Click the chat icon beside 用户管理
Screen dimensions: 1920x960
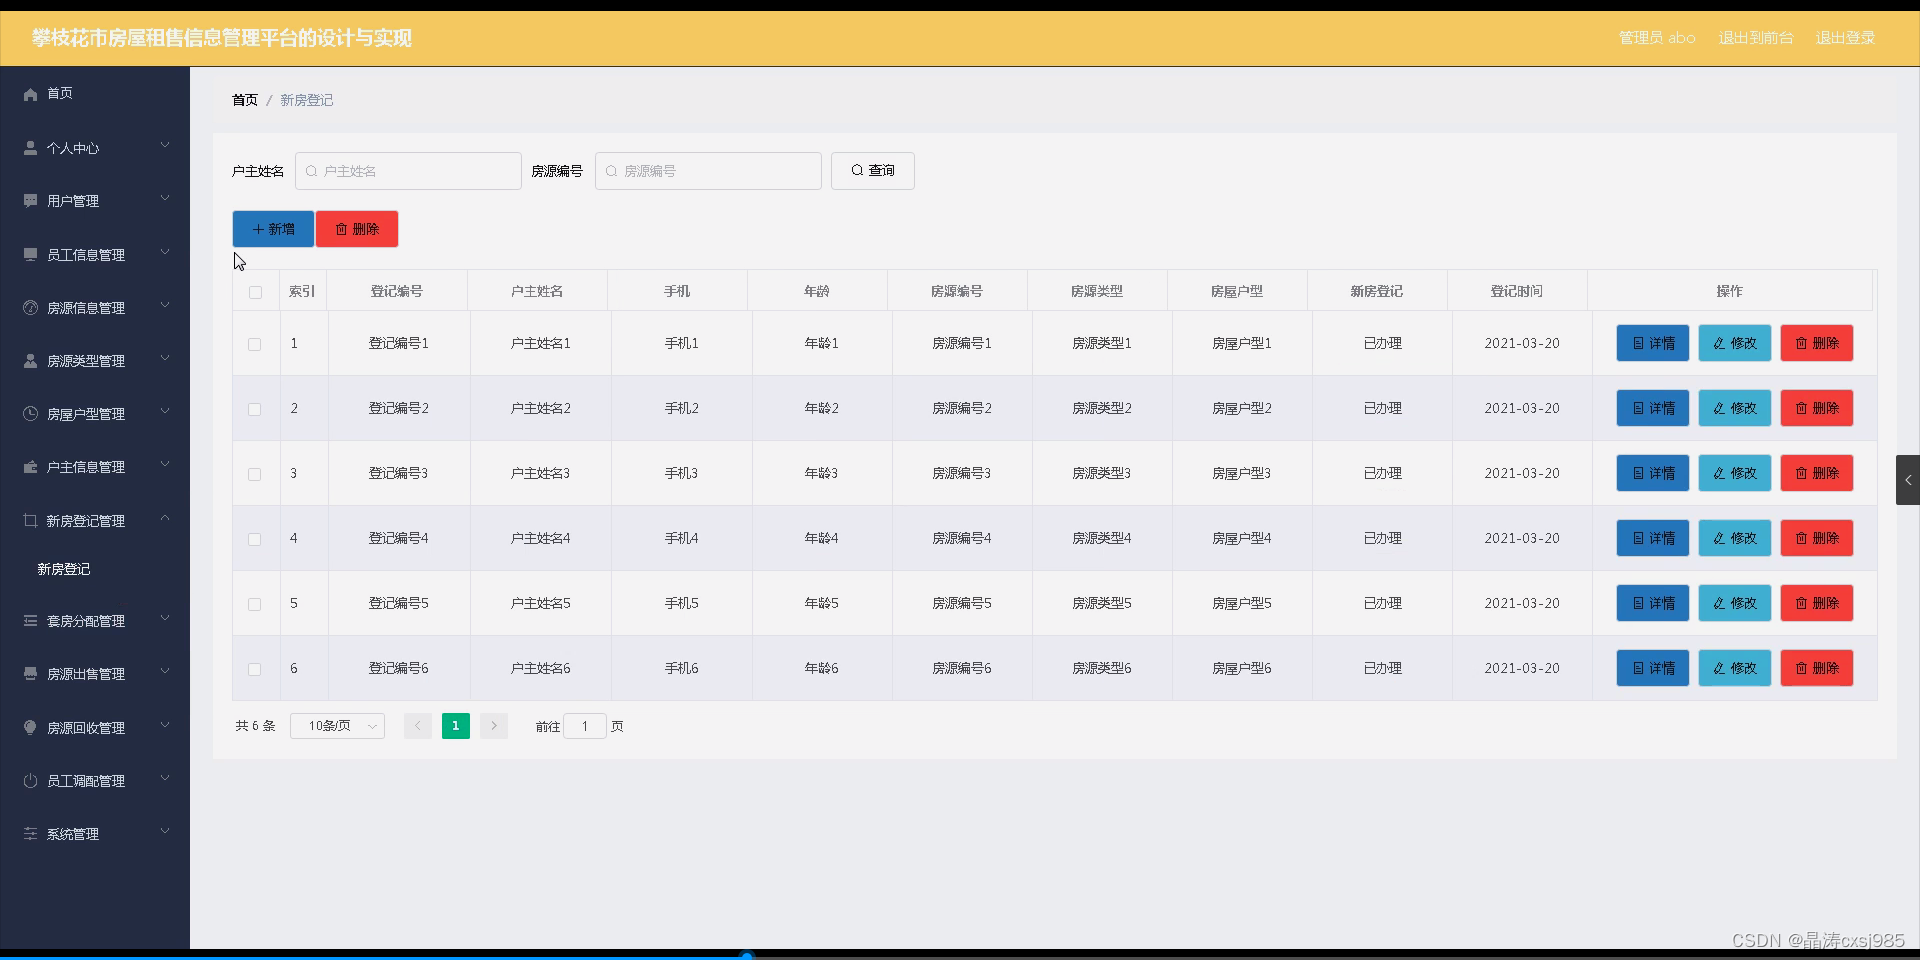(x=30, y=201)
